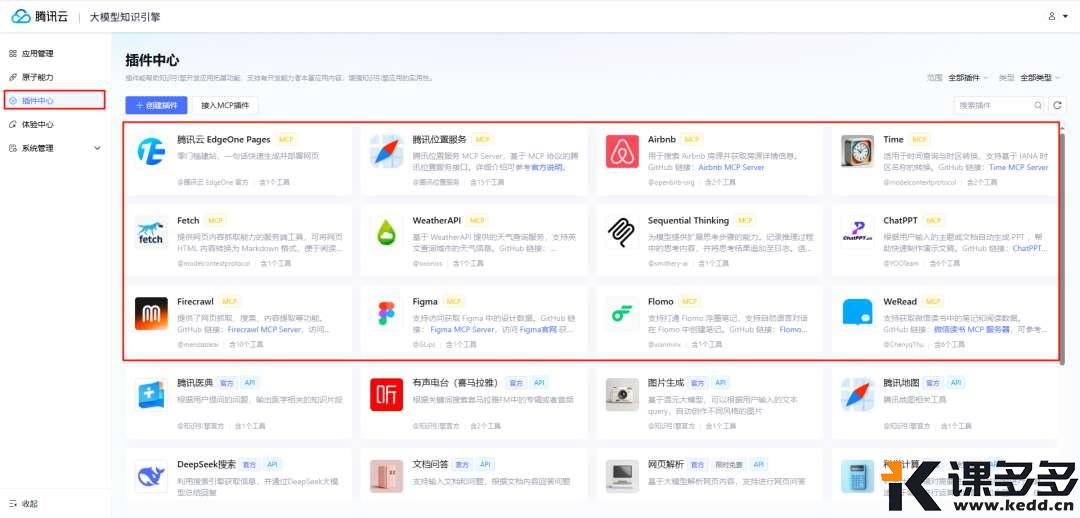Click the MCP tag on Fetch

coord(216,220)
